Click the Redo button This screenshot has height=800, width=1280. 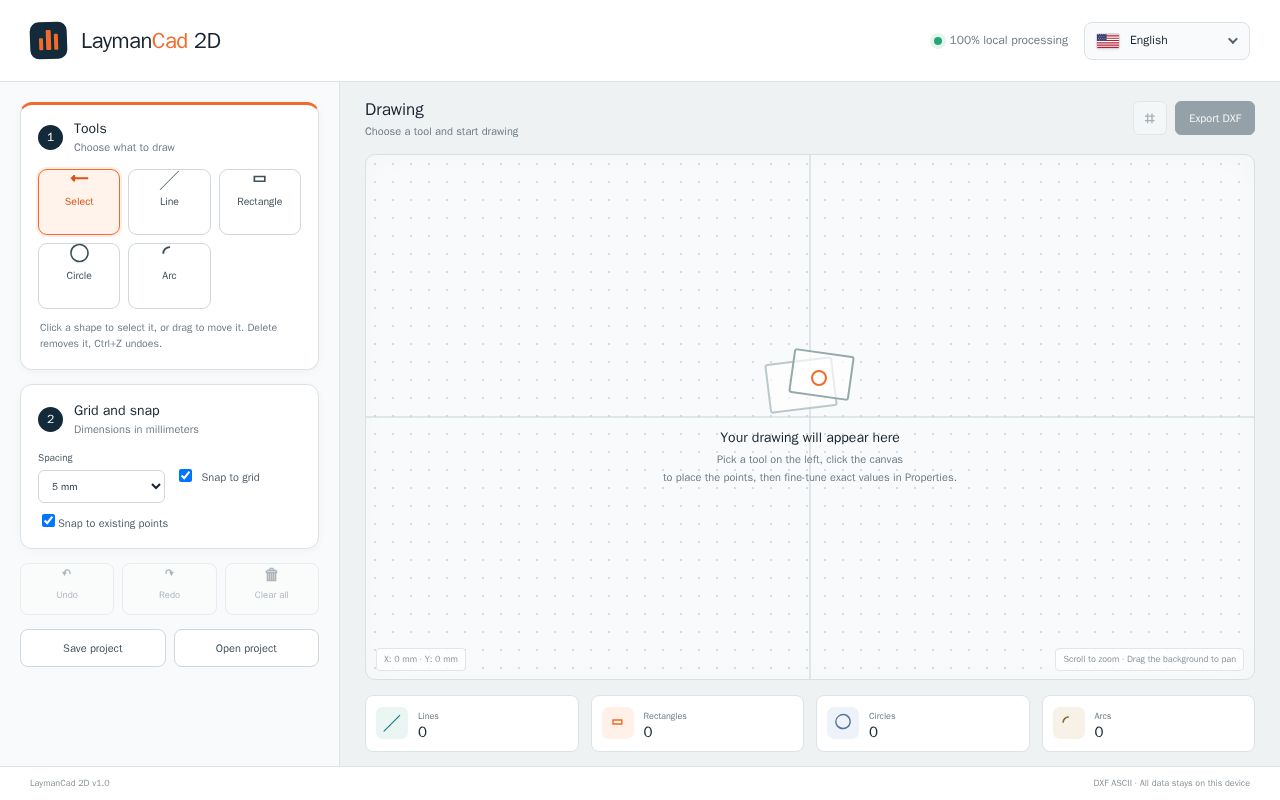pyautogui.click(x=169, y=589)
